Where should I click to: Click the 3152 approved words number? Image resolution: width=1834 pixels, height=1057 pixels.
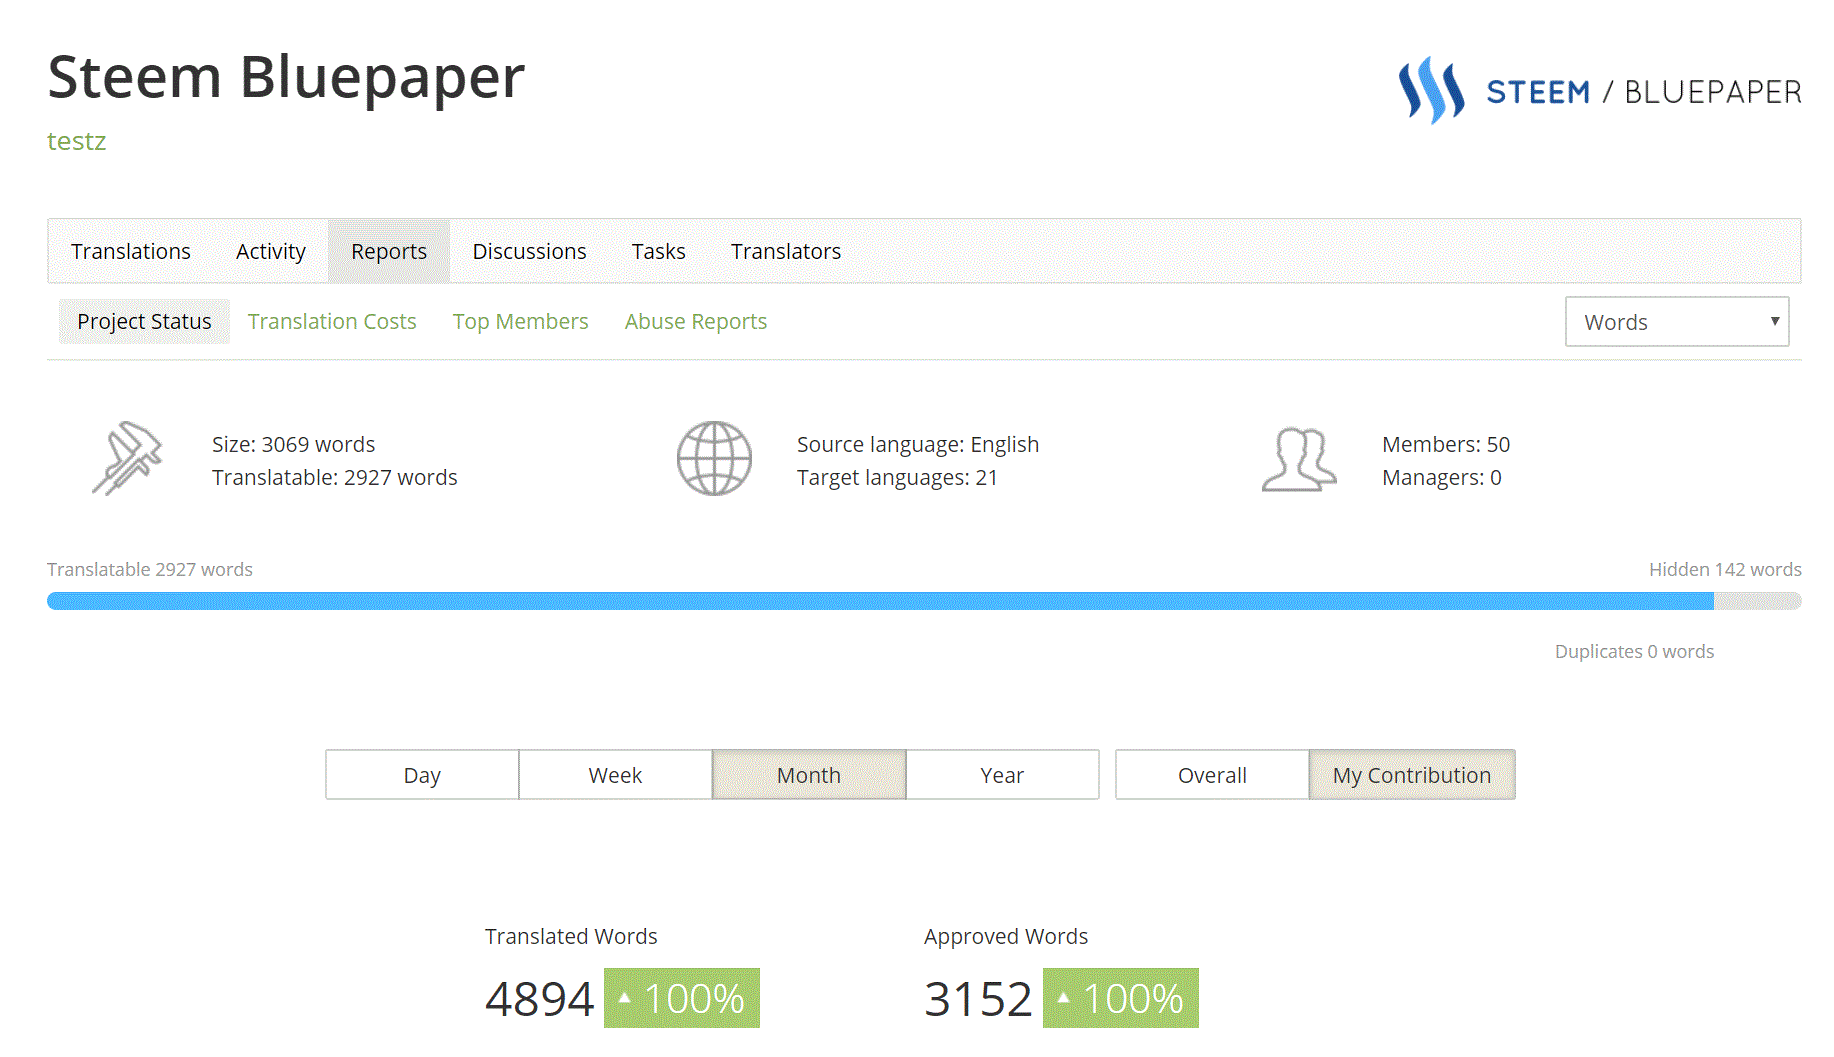[978, 999]
